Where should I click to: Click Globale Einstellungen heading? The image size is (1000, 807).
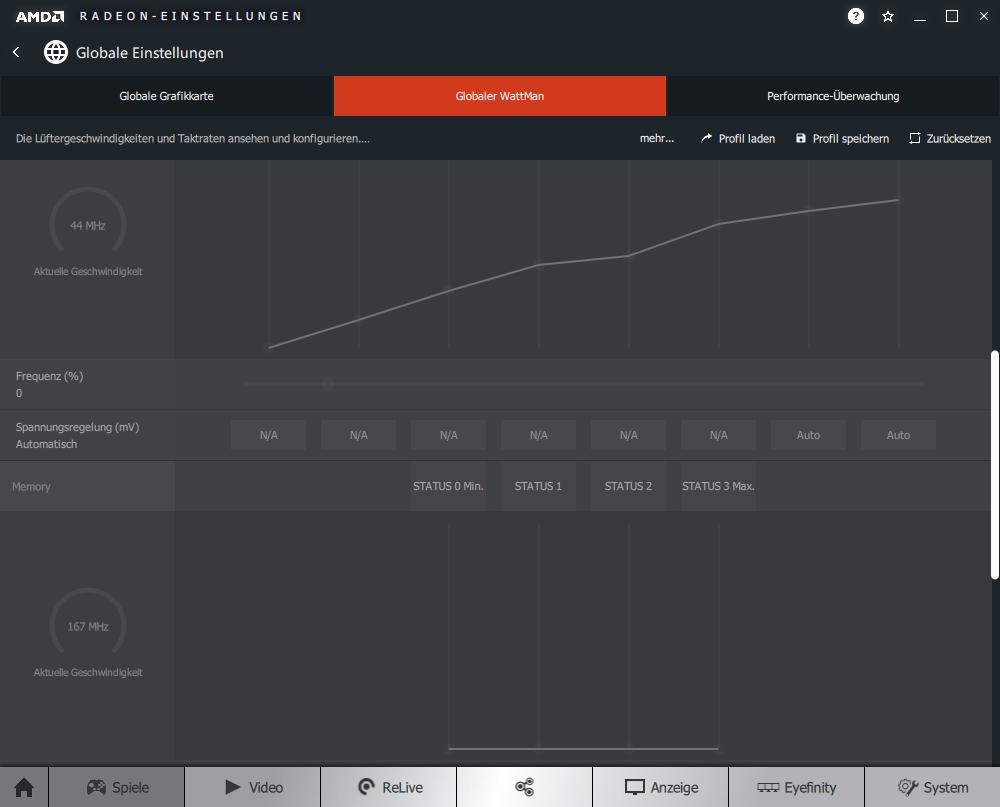150,53
